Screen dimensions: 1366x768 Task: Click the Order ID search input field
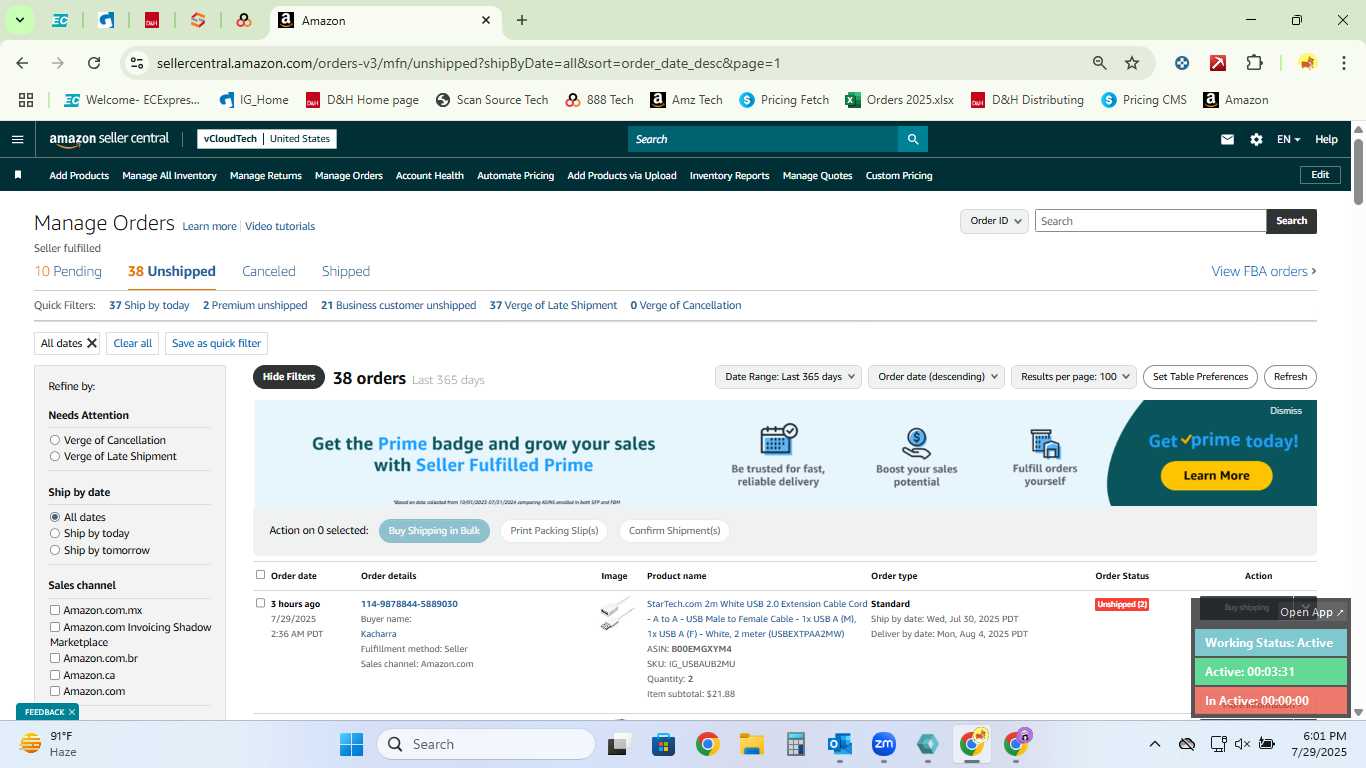click(x=1150, y=221)
